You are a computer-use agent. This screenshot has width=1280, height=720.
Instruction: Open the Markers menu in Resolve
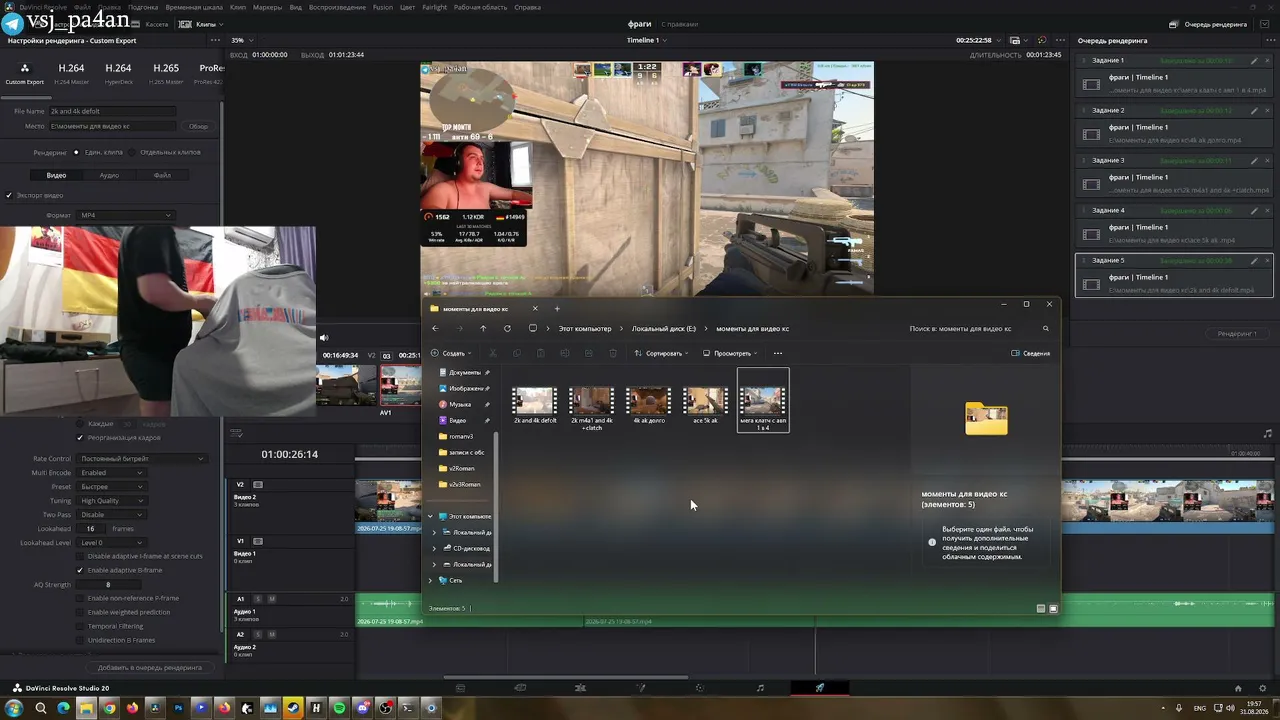point(267,7)
